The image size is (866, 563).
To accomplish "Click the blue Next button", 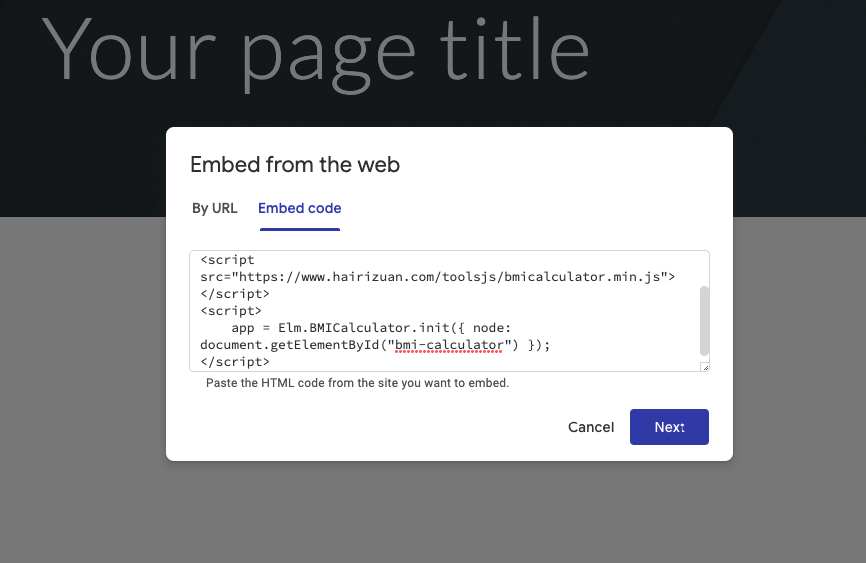I will pyautogui.click(x=669, y=427).
